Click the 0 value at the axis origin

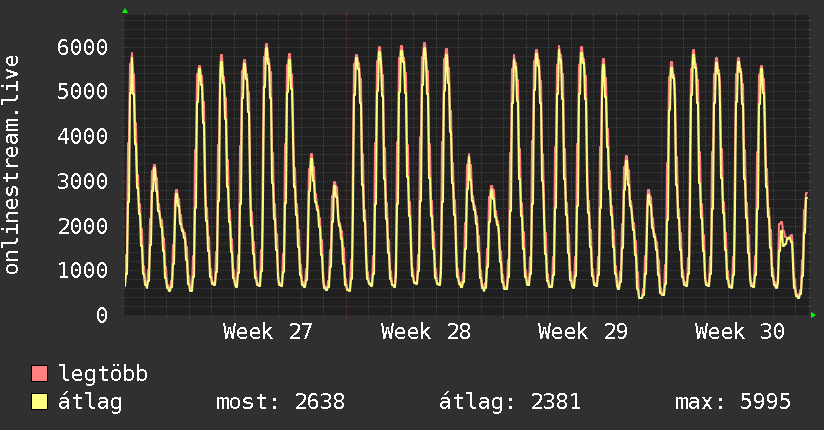tap(102, 315)
